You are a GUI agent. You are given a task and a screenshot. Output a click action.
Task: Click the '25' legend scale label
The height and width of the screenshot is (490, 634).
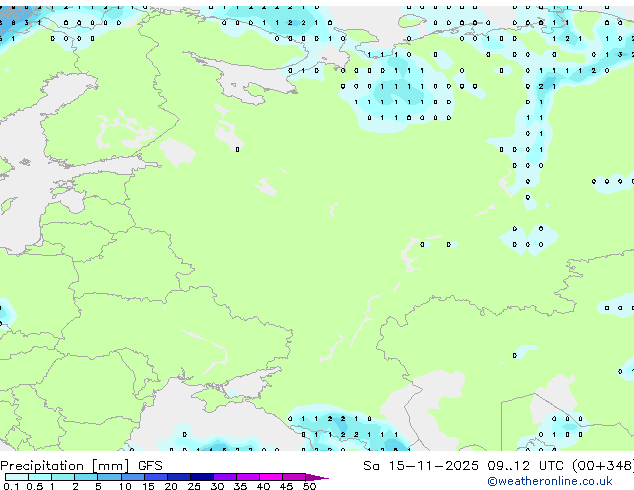194,486
